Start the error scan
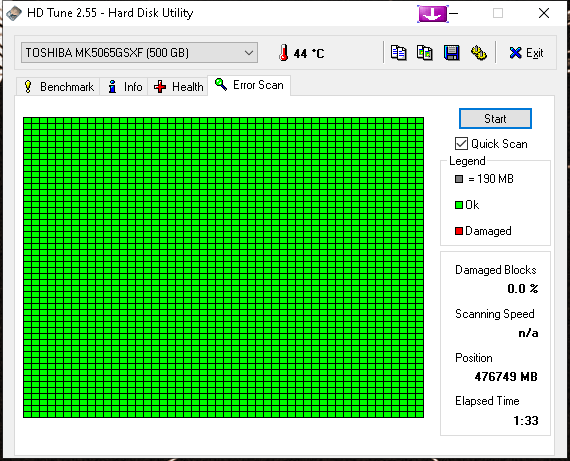The image size is (570, 461). point(495,119)
